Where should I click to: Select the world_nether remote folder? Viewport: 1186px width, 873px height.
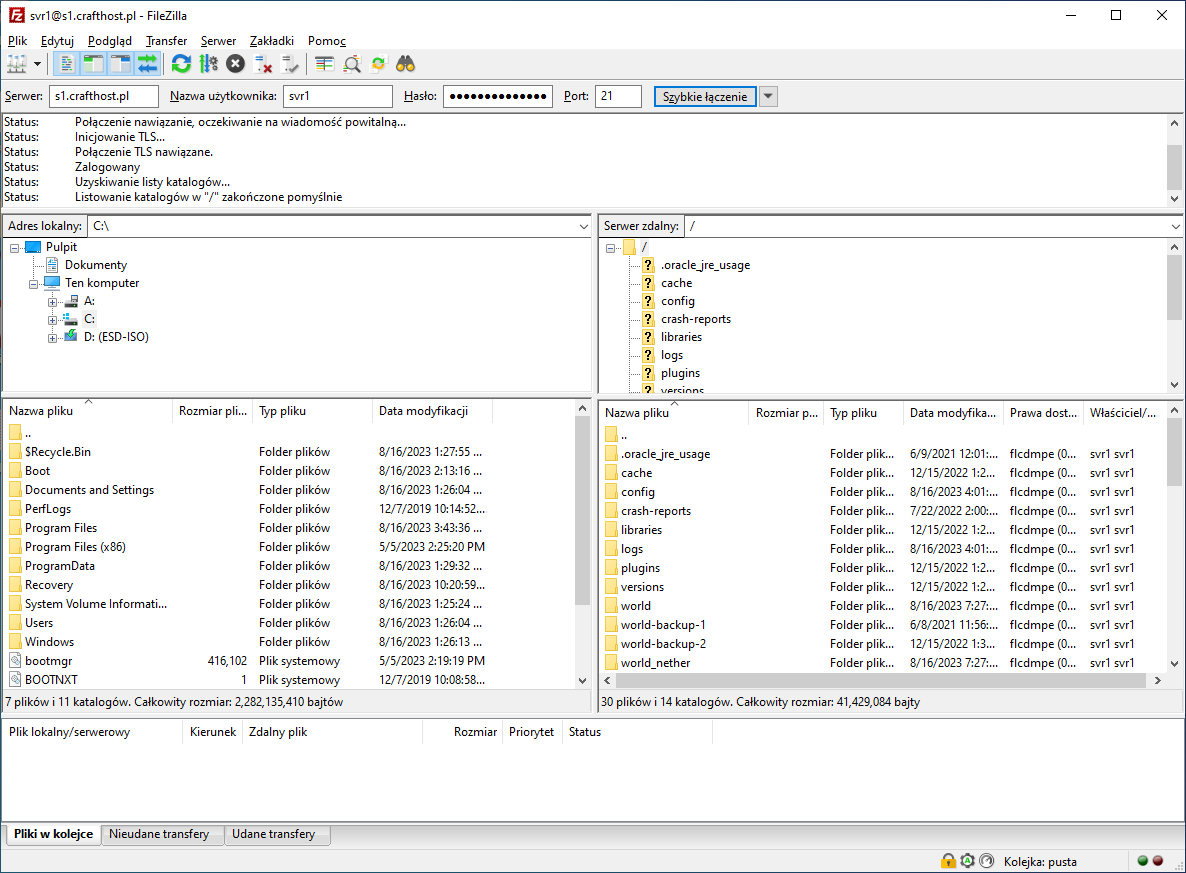(656, 663)
